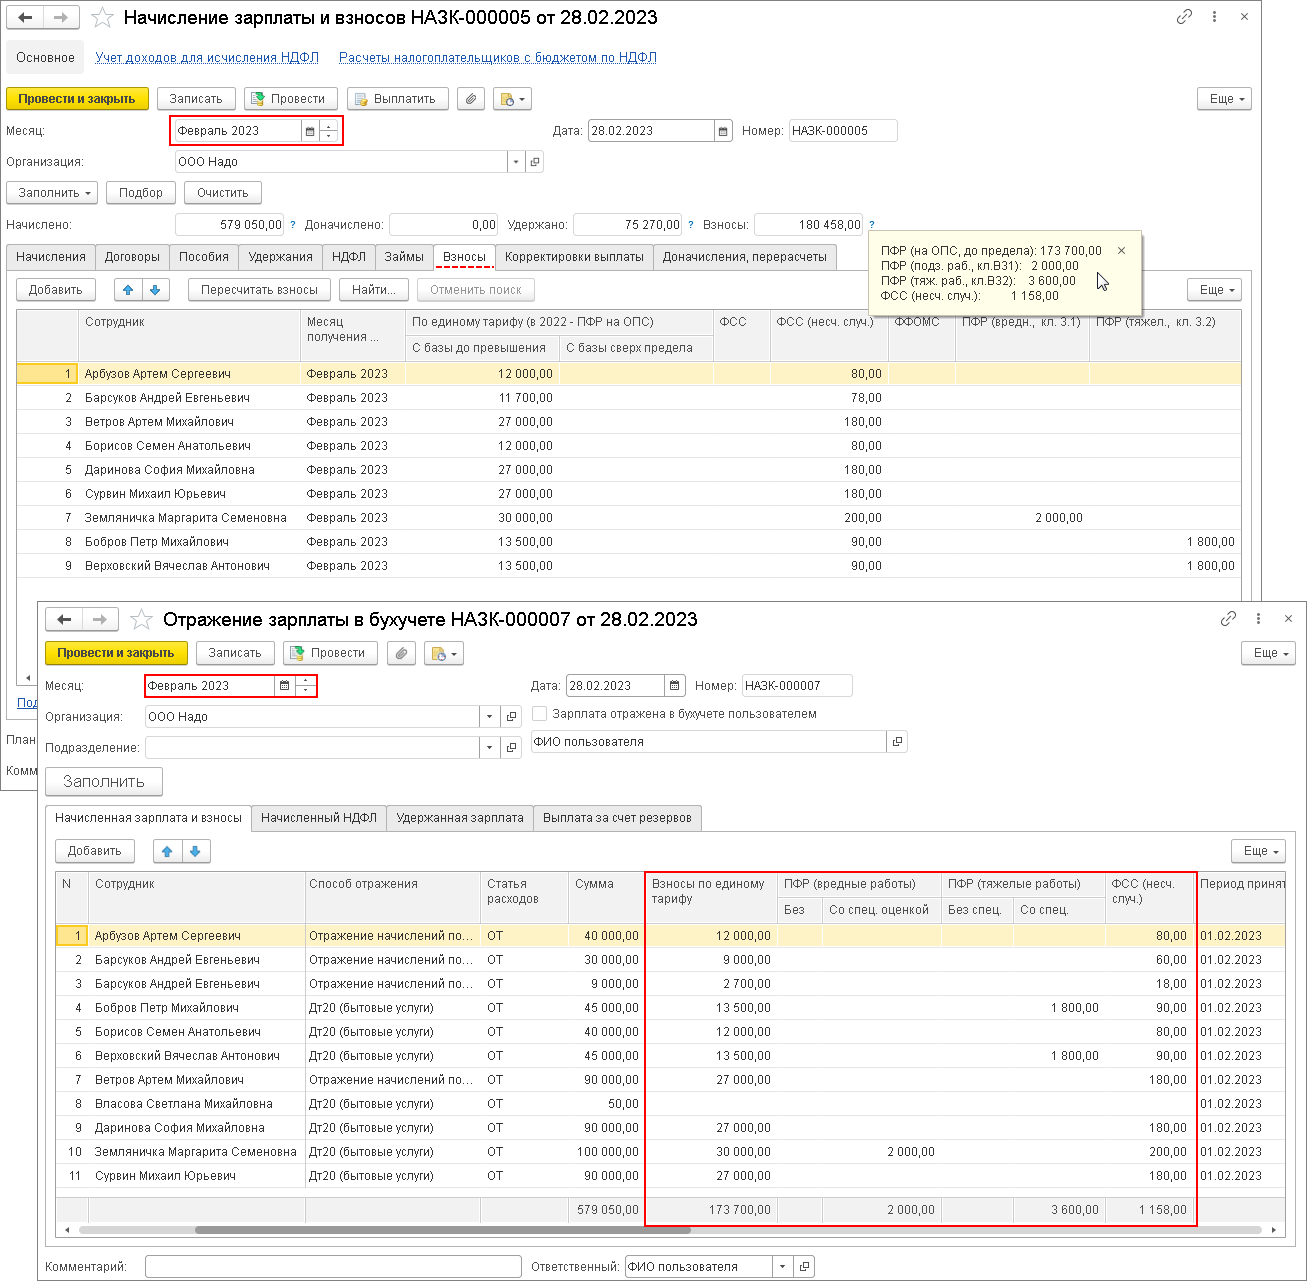Expand Организация dropdown in Отражение зарплаты
1311x1285 pixels.
[x=489, y=717]
